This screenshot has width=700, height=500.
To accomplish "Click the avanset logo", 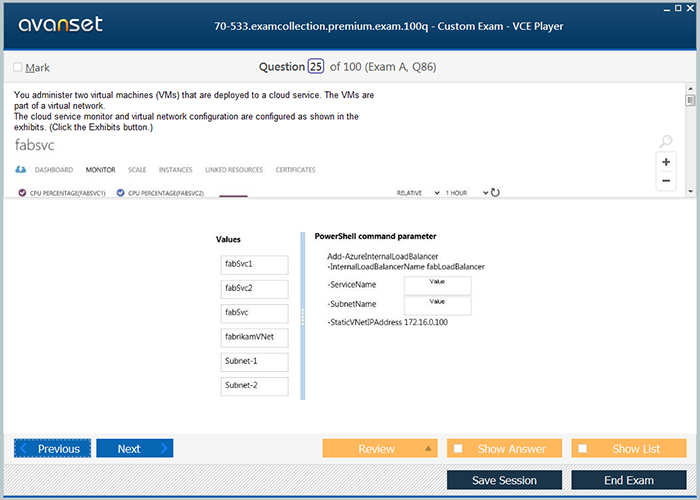I will [61, 24].
